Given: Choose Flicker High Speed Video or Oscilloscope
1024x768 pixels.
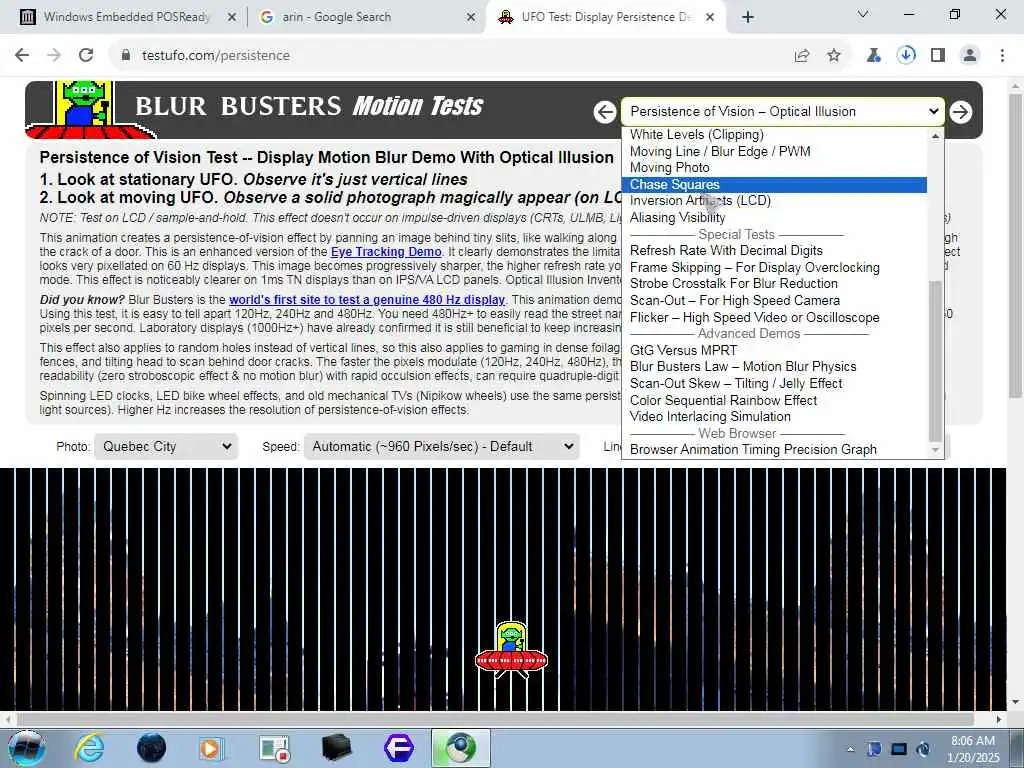Looking at the screenshot, I should tap(774, 317).
